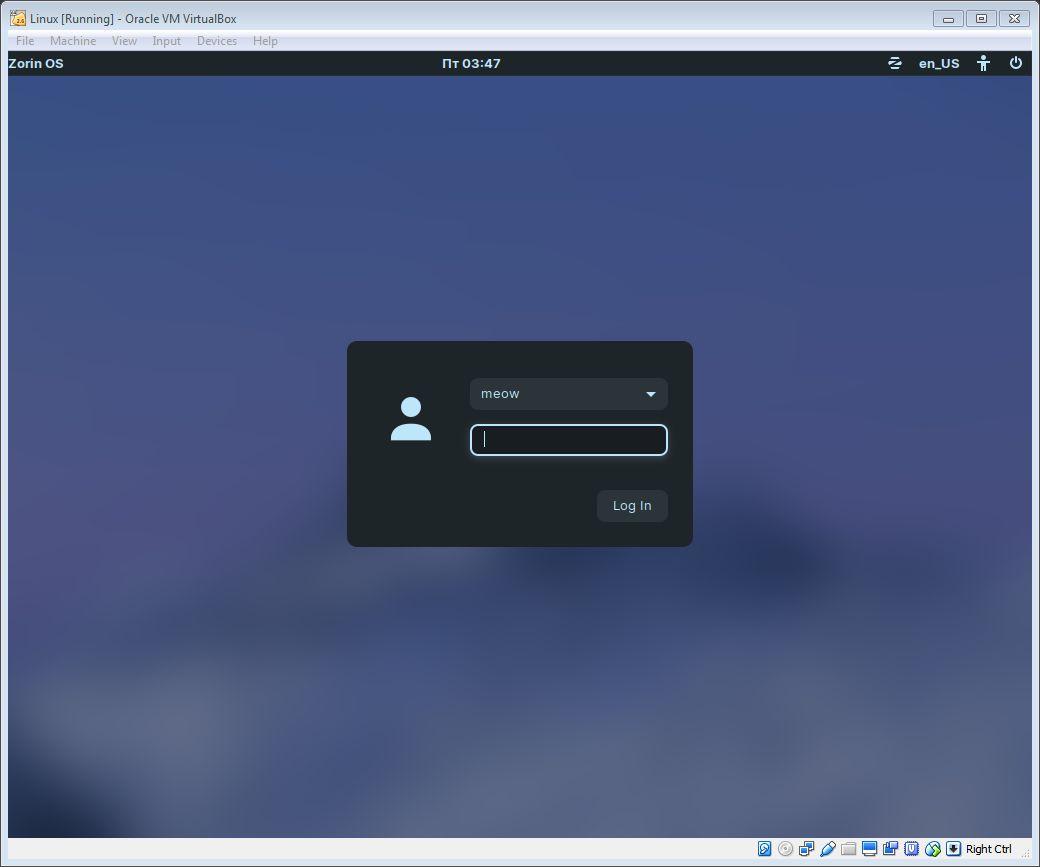Click the USB devices status icon
Image resolution: width=1040 pixels, height=867 pixels.
[x=828, y=849]
